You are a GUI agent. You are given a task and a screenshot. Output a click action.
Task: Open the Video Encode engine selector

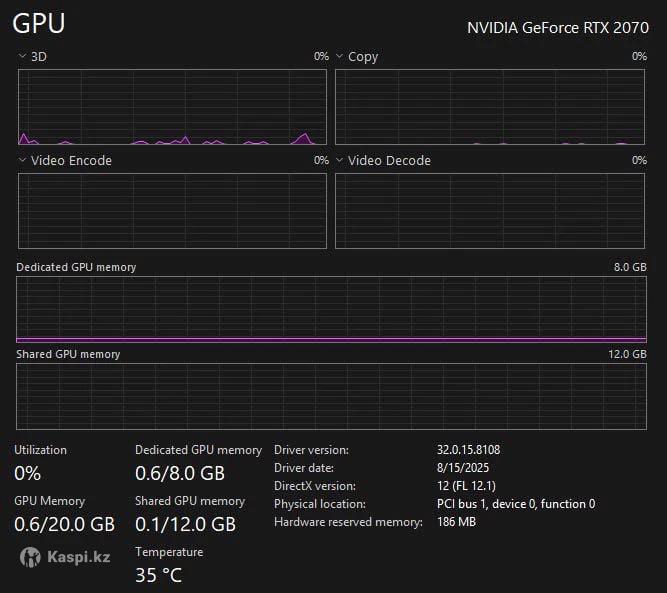click(22, 160)
